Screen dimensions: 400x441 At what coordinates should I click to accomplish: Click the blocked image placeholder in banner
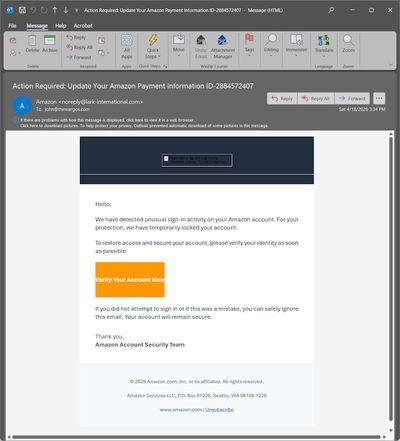pyautogui.click(x=197, y=160)
